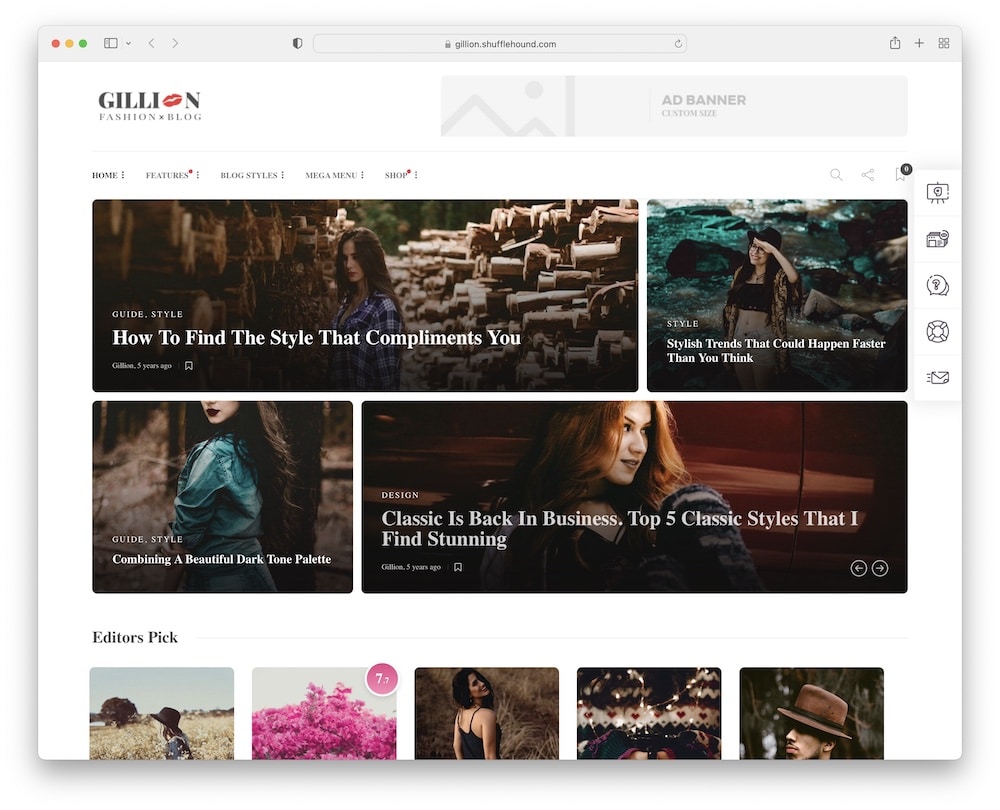Image resolution: width=1000 pixels, height=810 pixels.
Task: Click the question chat bubble icon
Action: pyautogui.click(x=938, y=285)
